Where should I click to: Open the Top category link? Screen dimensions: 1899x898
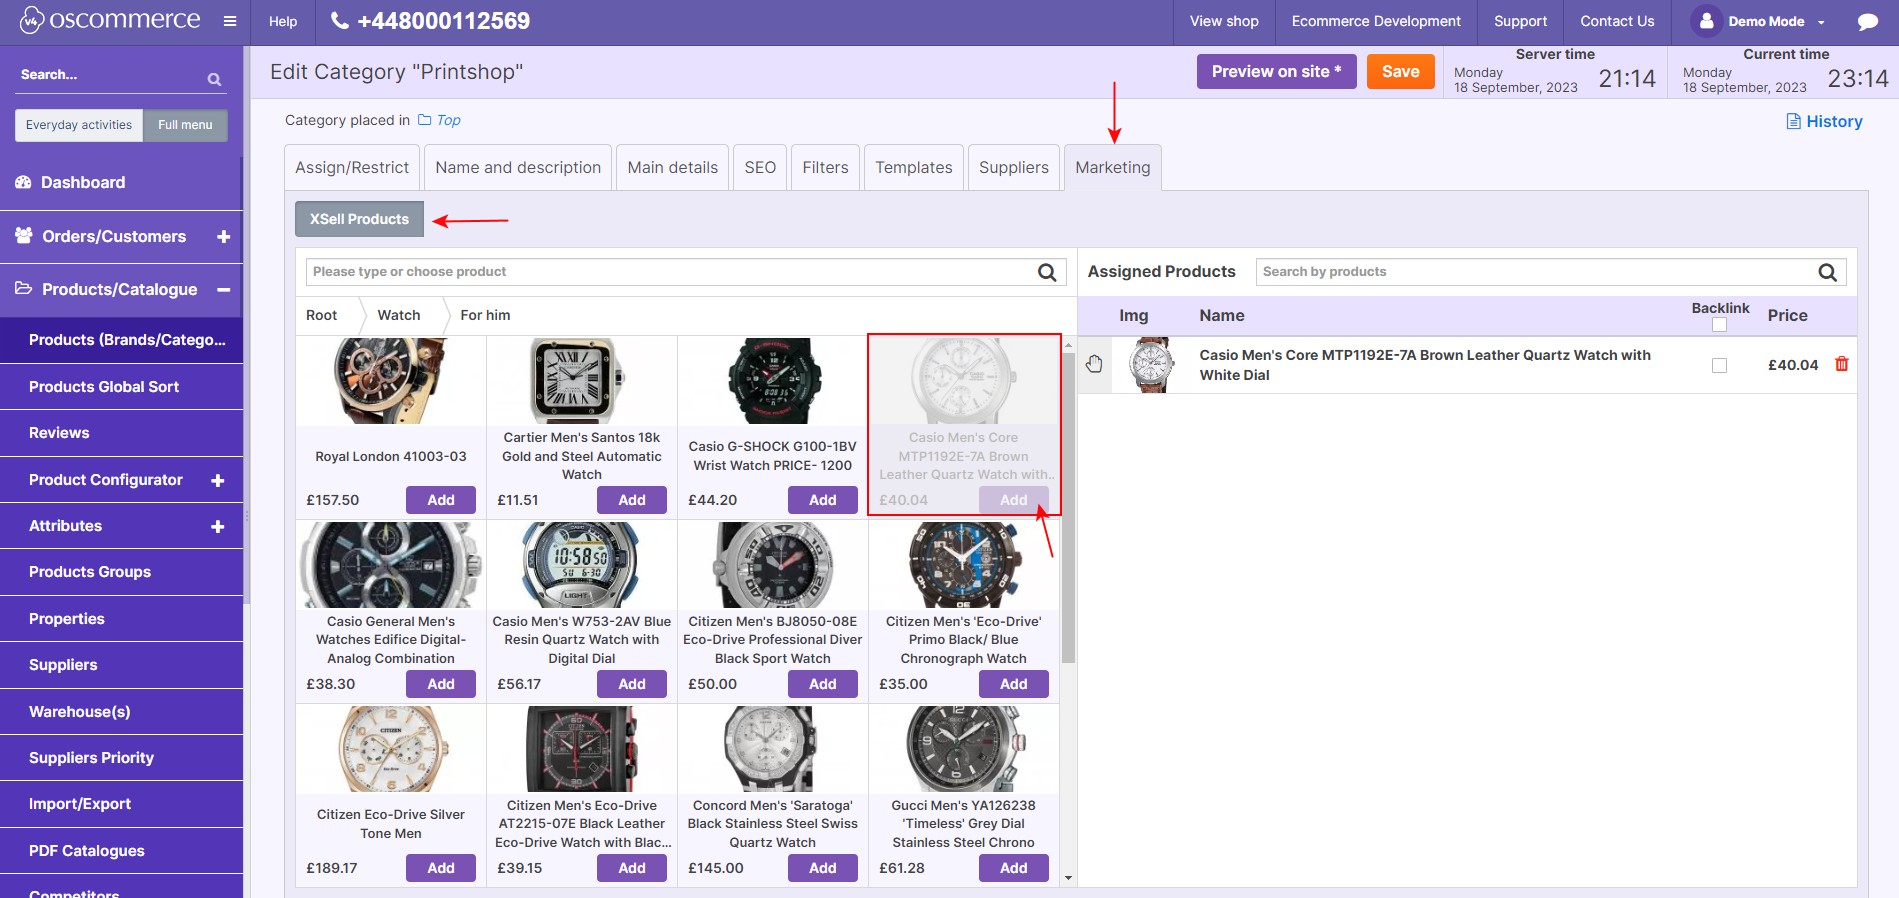point(448,120)
